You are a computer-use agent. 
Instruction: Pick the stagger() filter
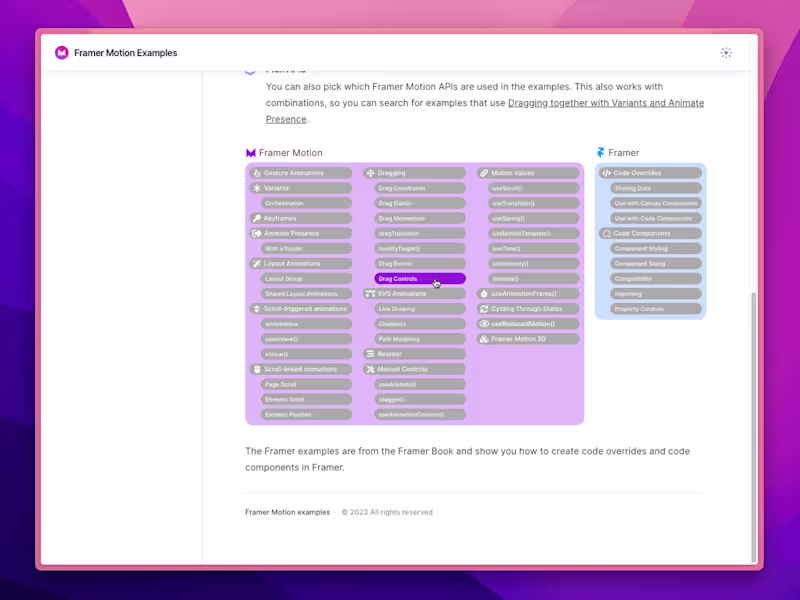(420, 399)
